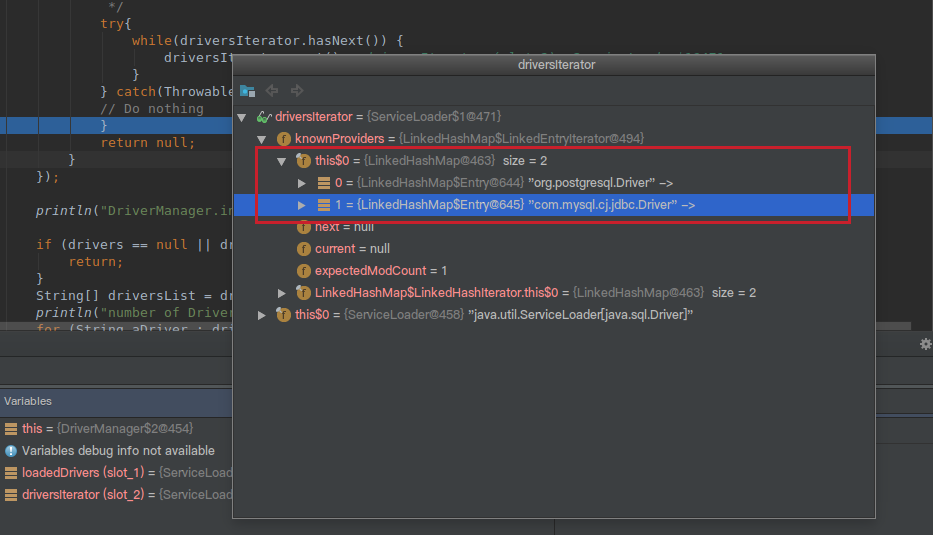Viewport: 933px width, 535px height.
Task: Click the Variables panel header
Action: (x=116, y=401)
